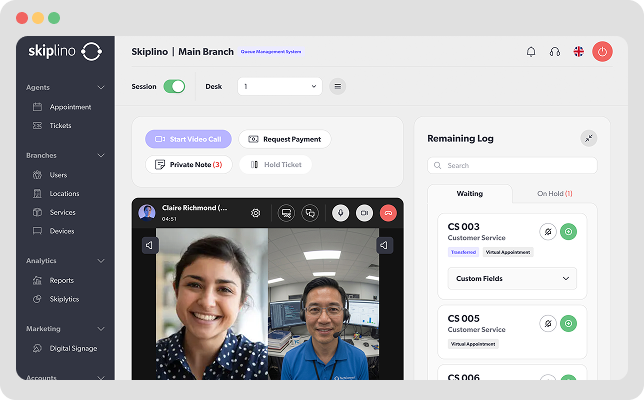Image resolution: width=644 pixels, height=400 pixels.
Task: Click Virtual Appointment tag on CS 005
Action: coord(473,344)
